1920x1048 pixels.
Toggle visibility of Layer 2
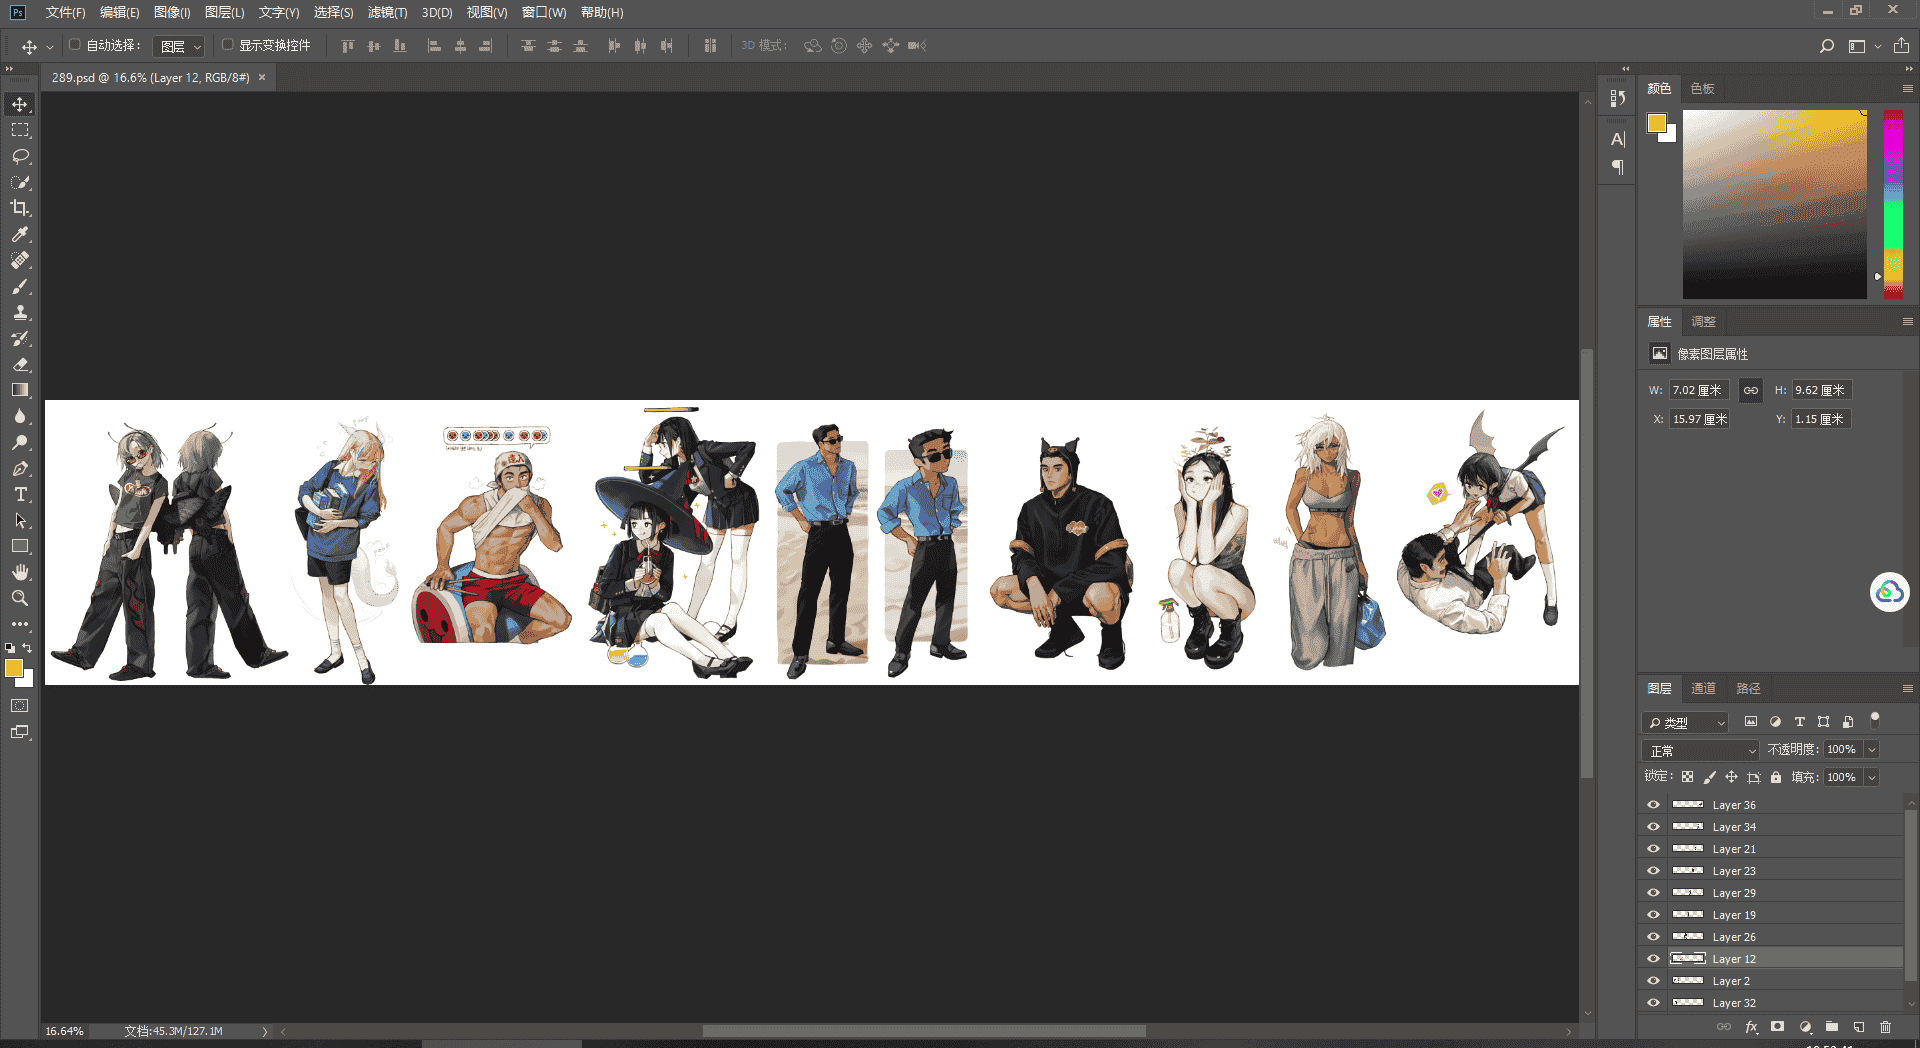tap(1653, 981)
